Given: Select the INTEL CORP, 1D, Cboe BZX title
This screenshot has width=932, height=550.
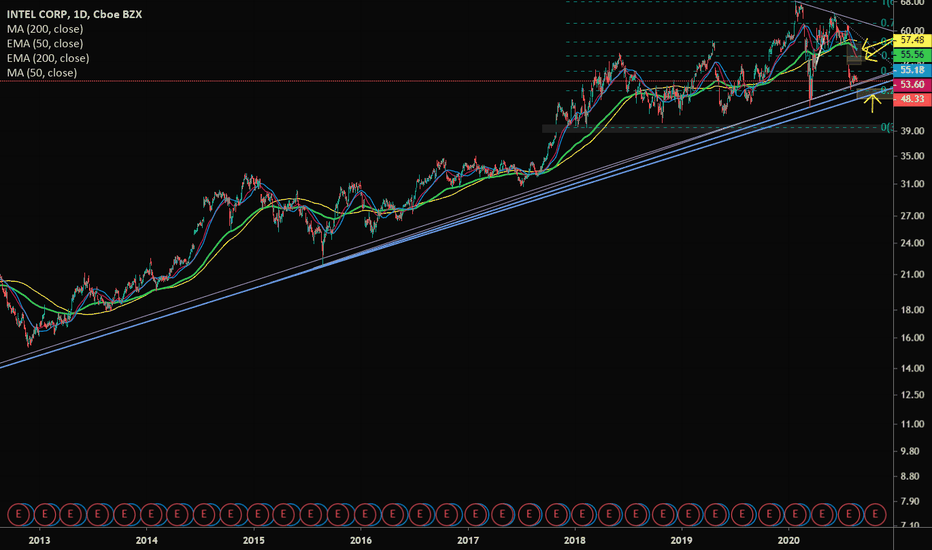Looking at the screenshot, I should (x=74, y=14).
